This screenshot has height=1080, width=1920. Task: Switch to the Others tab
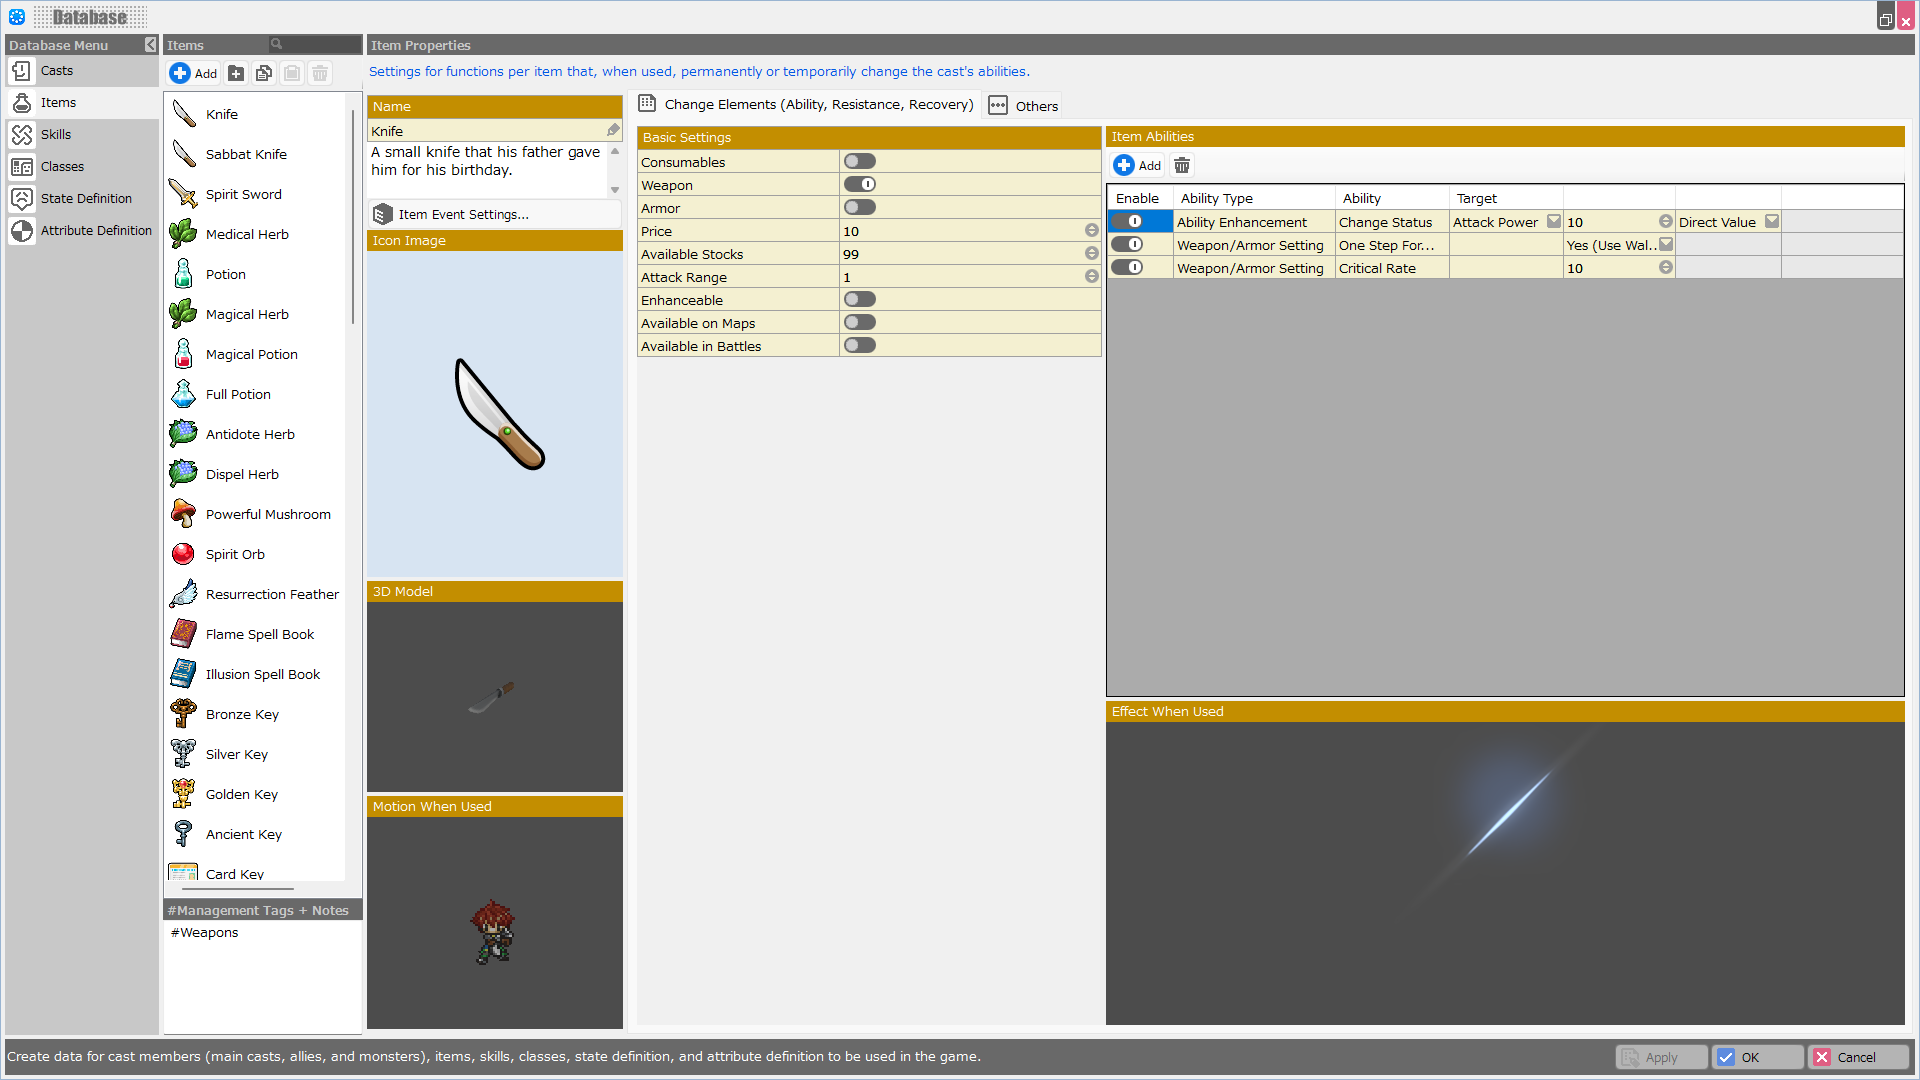1023,105
